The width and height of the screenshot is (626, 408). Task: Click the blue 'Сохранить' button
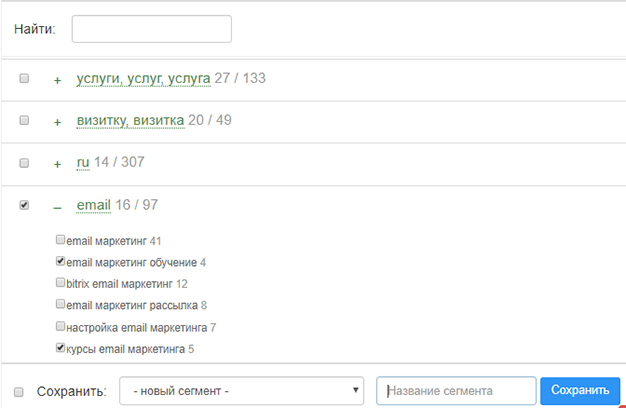click(x=580, y=391)
